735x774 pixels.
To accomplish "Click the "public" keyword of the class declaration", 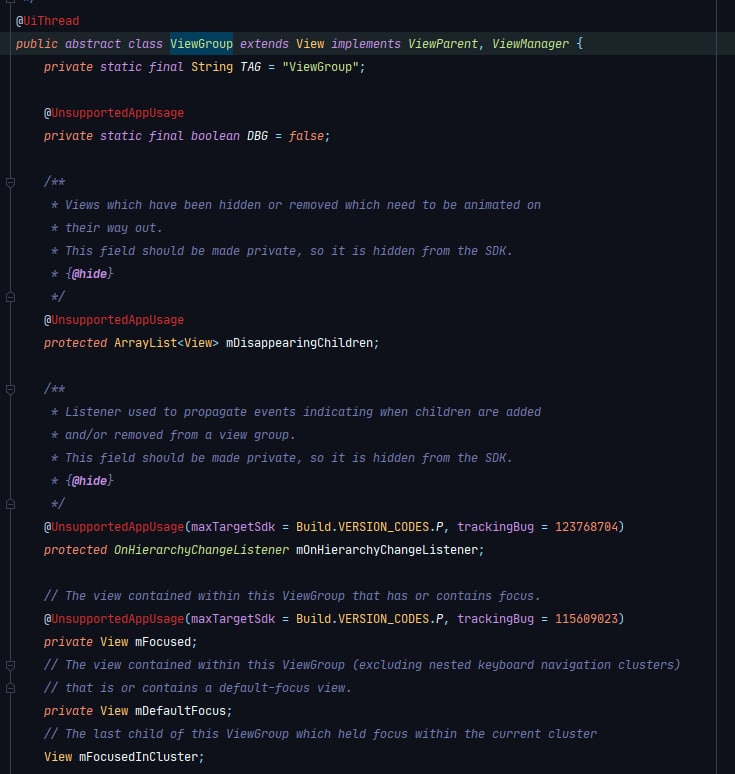I will point(37,44).
